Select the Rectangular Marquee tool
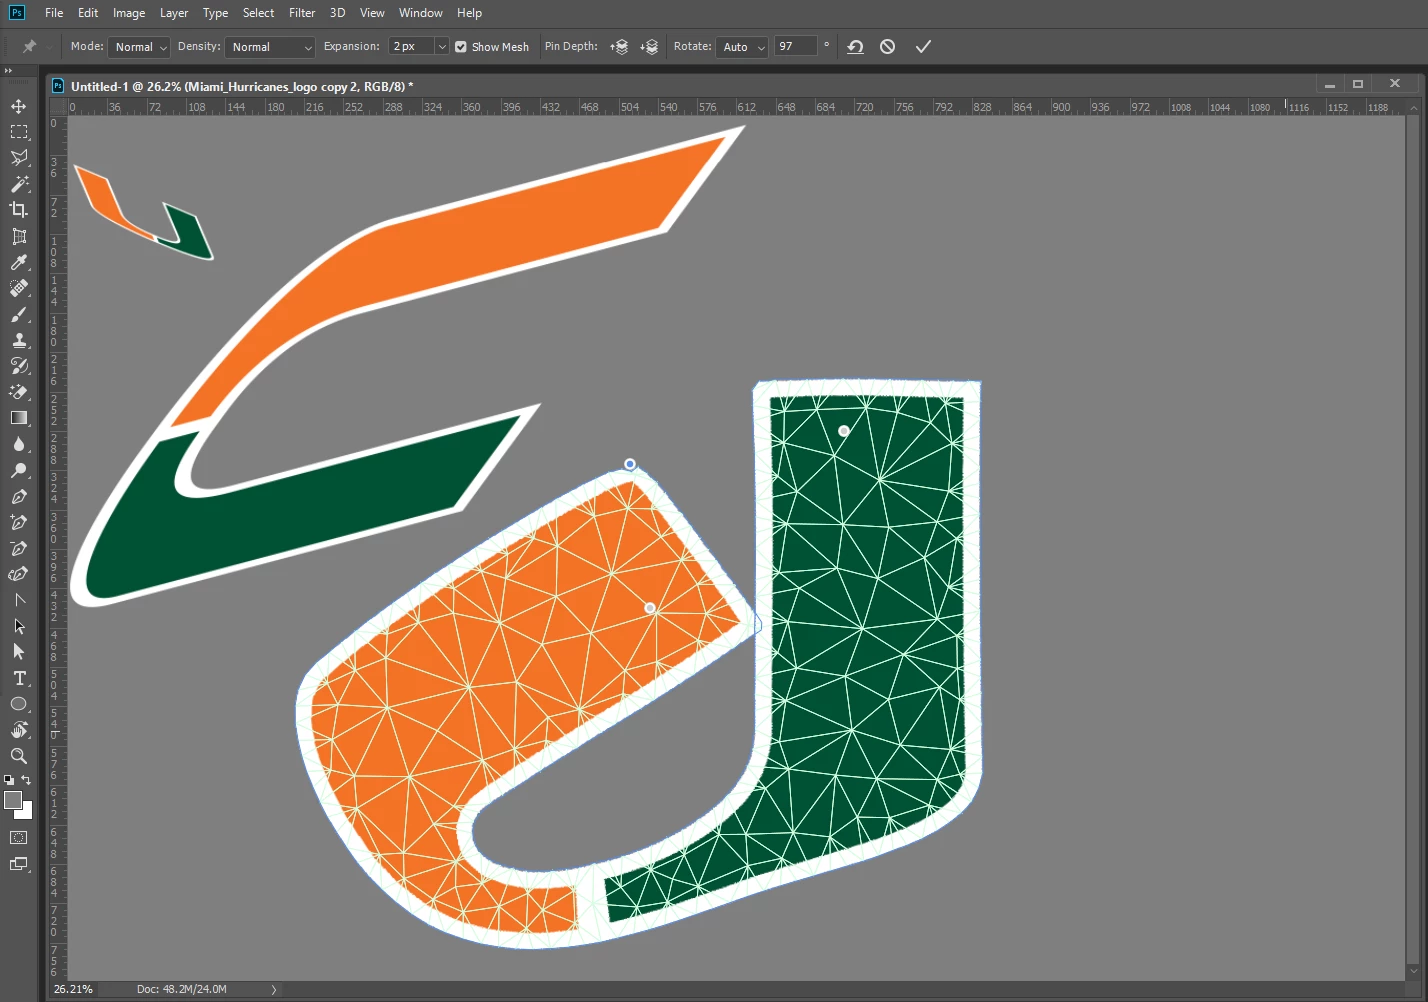The height and width of the screenshot is (1002, 1428). pyautogui.click(x=19, y=132)
